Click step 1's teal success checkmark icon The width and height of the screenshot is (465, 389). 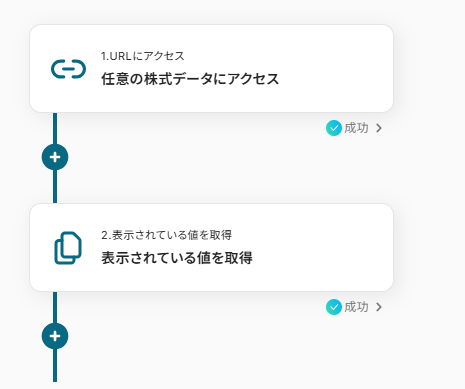pos(334,128)
